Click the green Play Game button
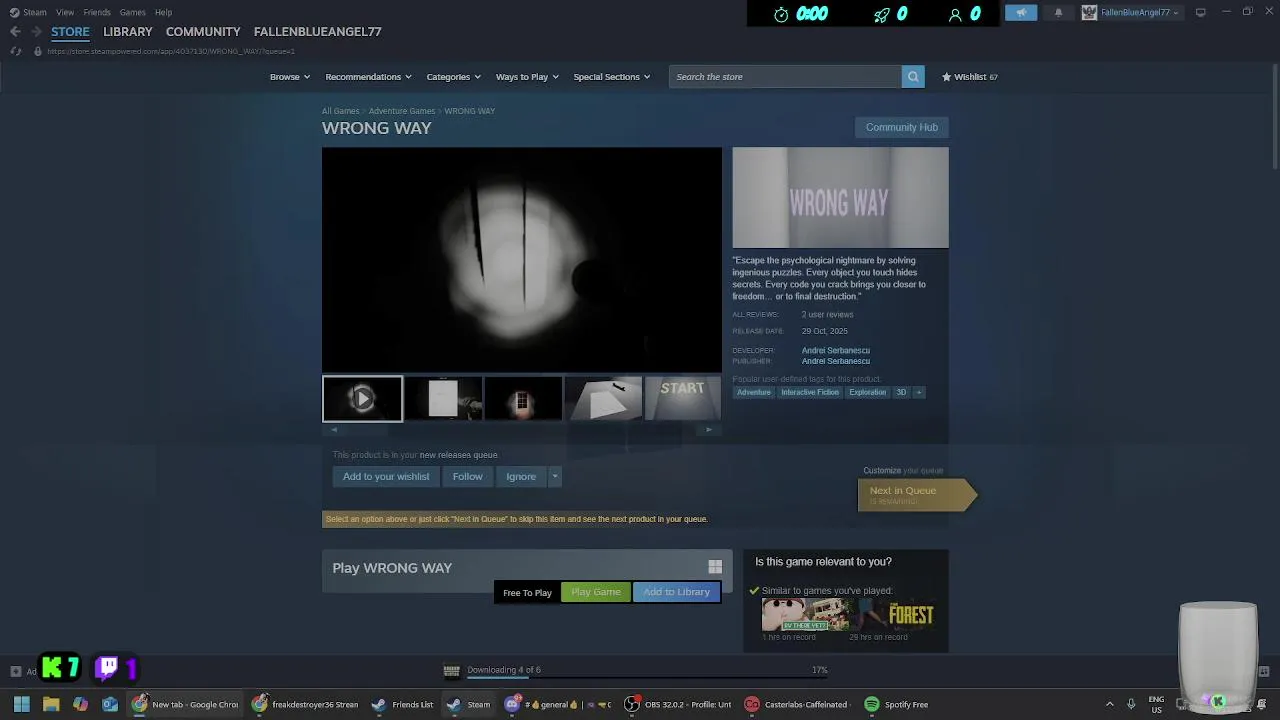 (x=596, y=592)
